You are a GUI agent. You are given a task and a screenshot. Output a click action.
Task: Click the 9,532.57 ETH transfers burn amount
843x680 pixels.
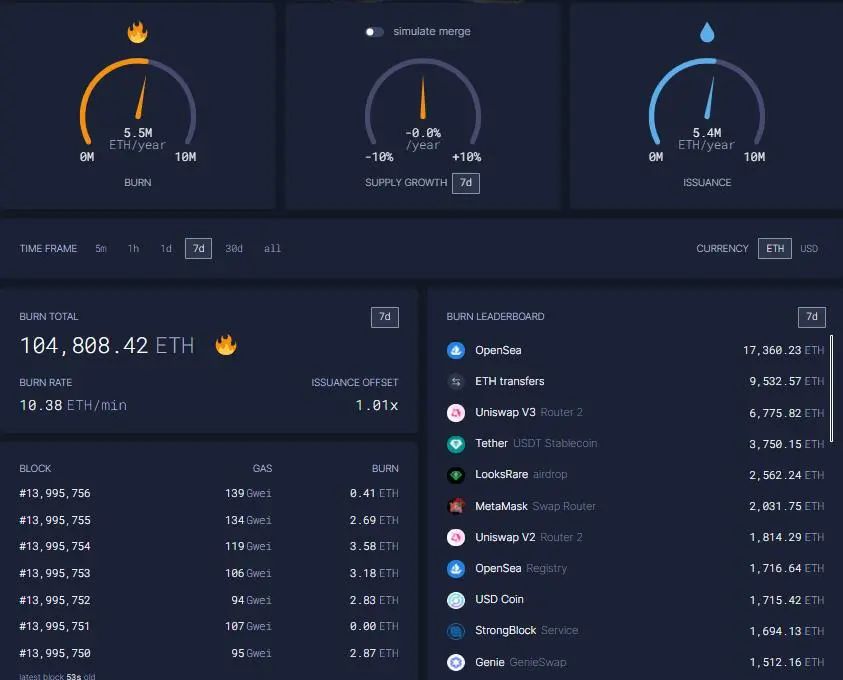[787, 382]
